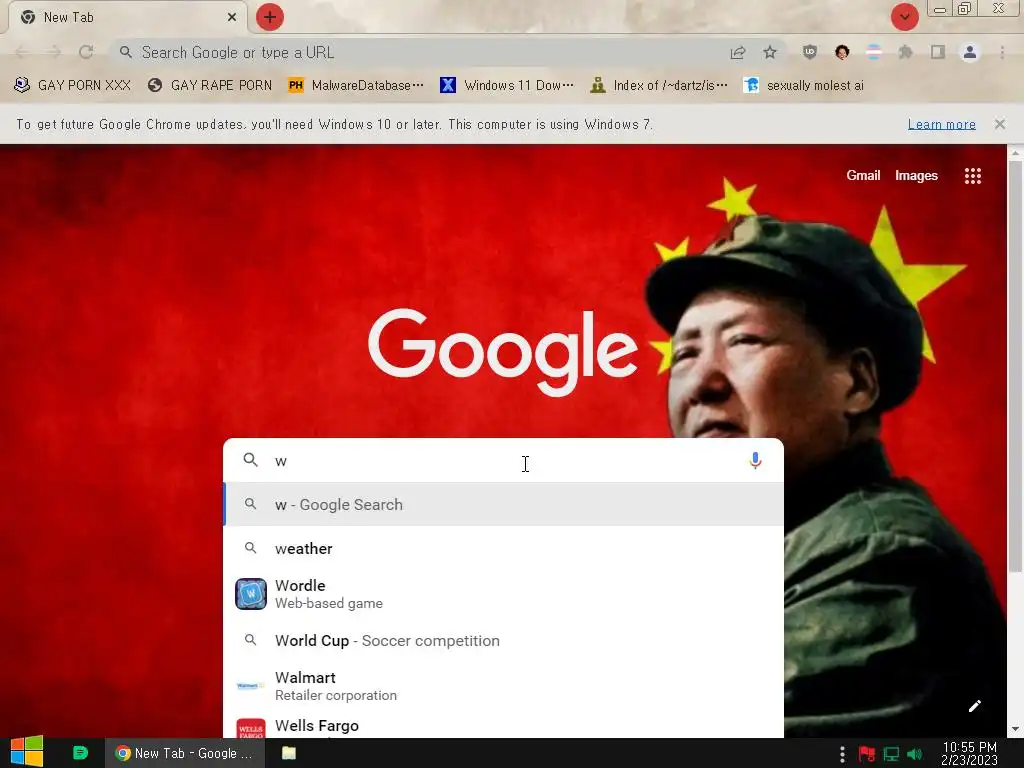Viewport: 1024px width, 768px height.
Task: Bookmark this tab with the star icon
Action: 770,52
